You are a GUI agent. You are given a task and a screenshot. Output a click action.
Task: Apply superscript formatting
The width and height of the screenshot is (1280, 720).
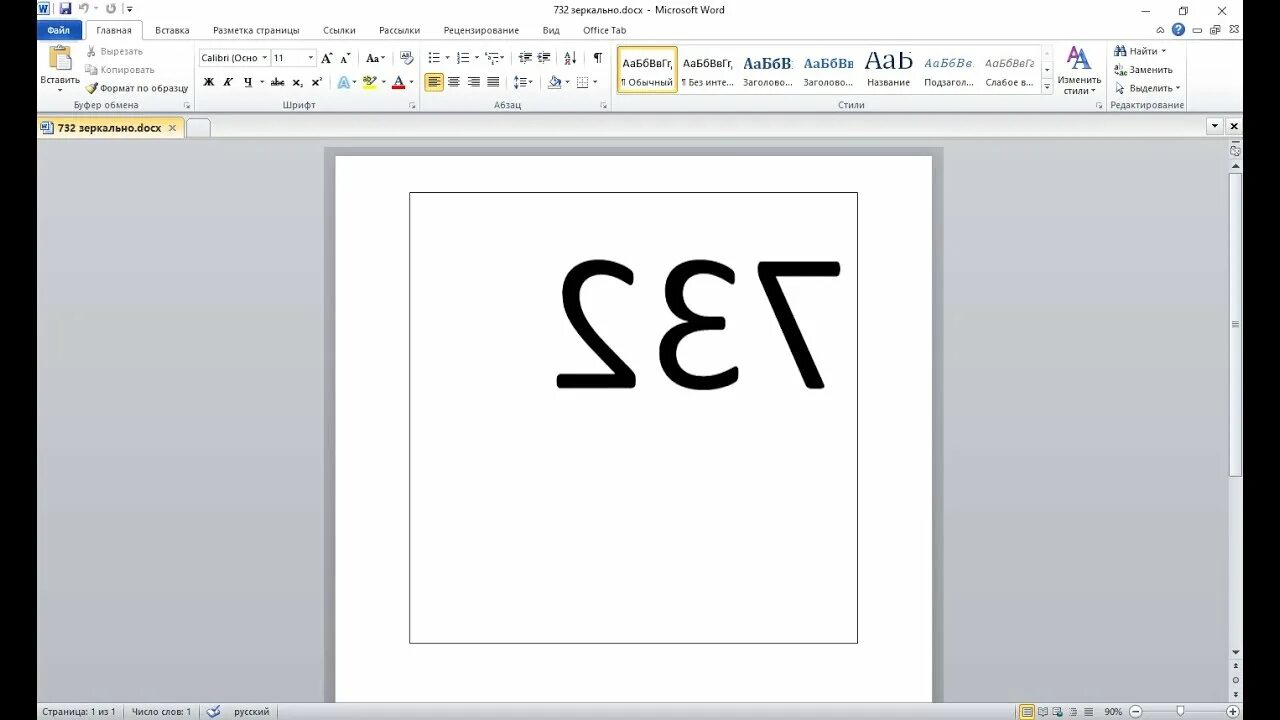316,82
